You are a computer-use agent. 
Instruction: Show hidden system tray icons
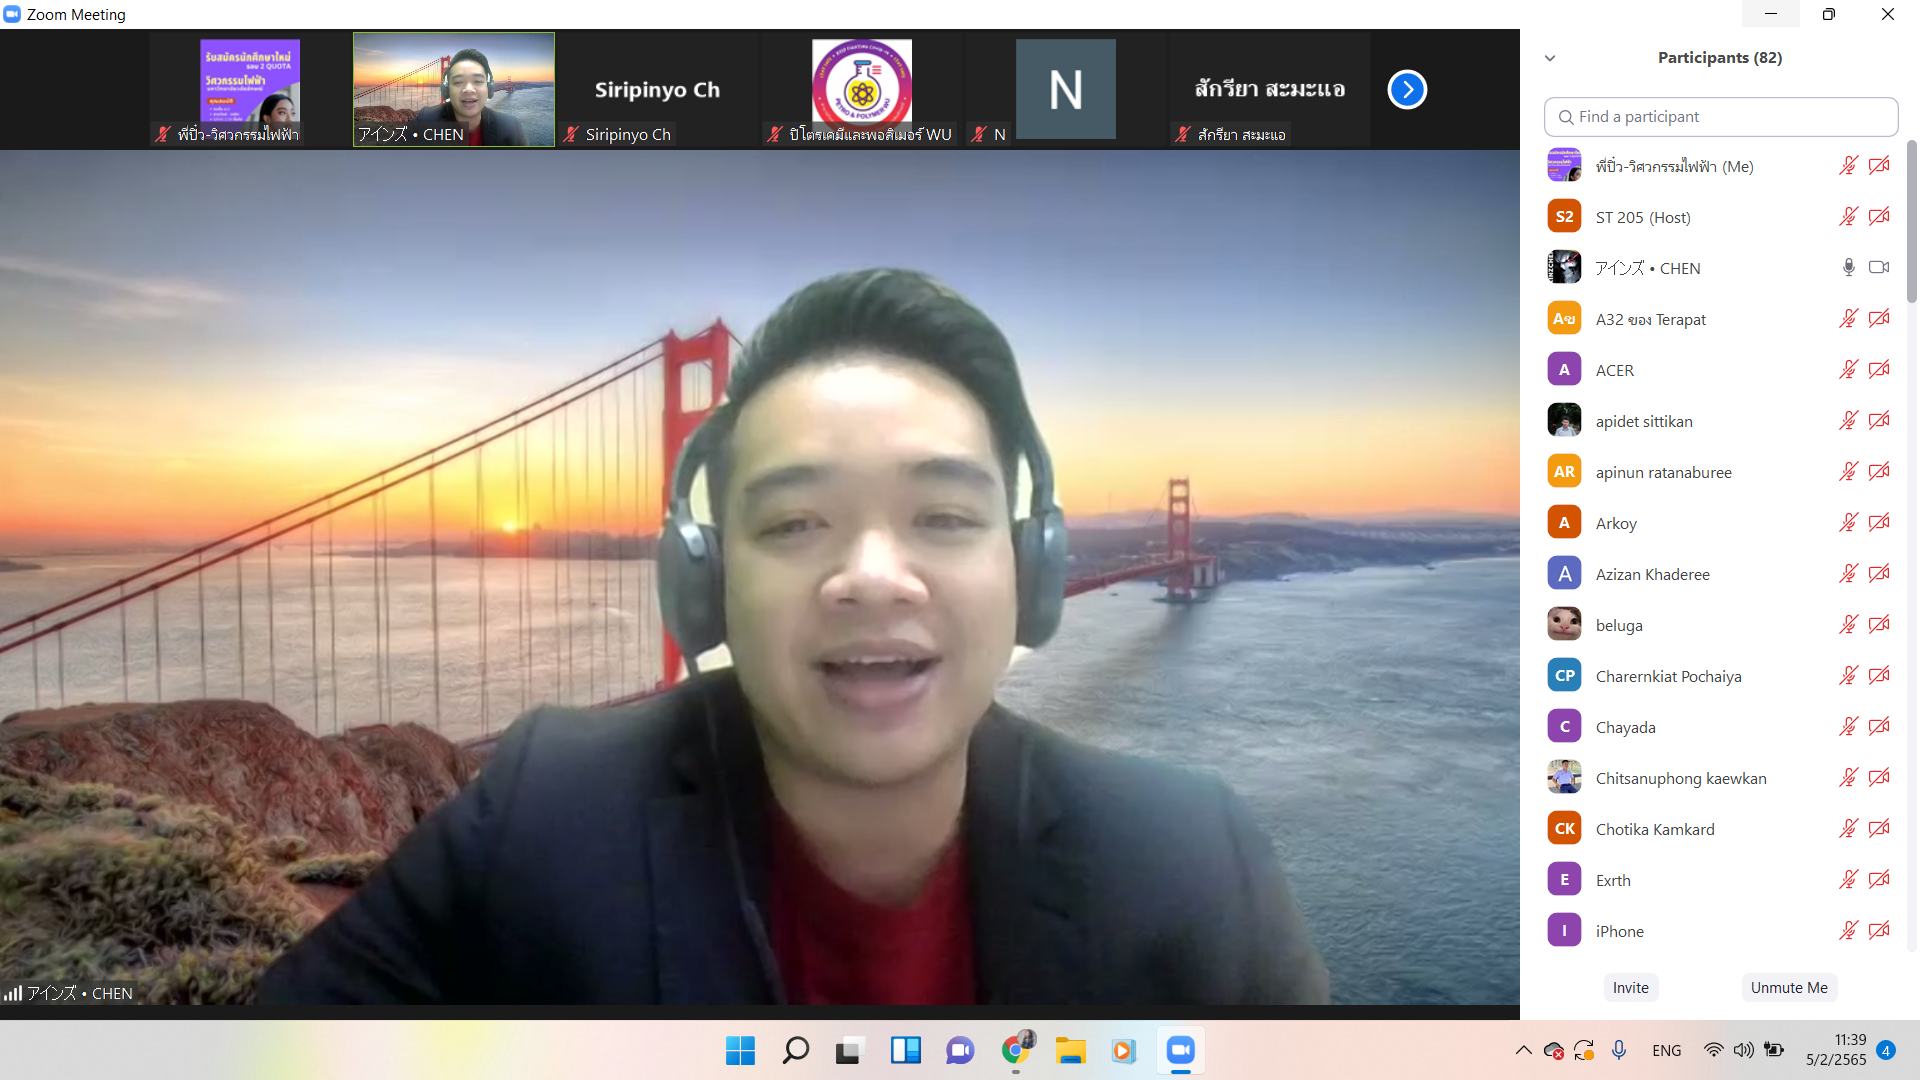click(x=1523, y=1050)
